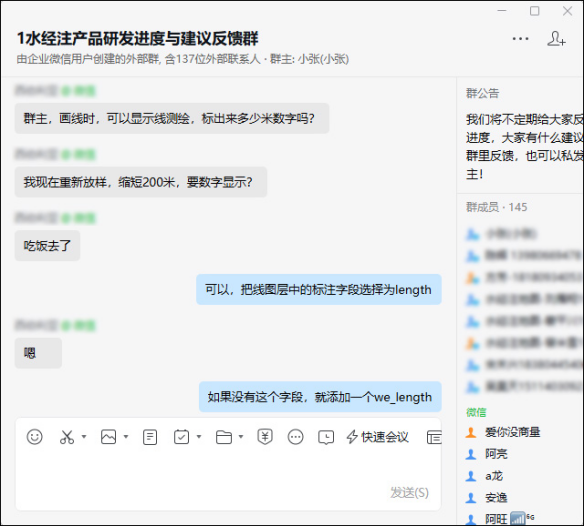Click reply mentioning we_length field
This screenshot has height=526, width=584.
pyautogui.click(x=320, y=397)
